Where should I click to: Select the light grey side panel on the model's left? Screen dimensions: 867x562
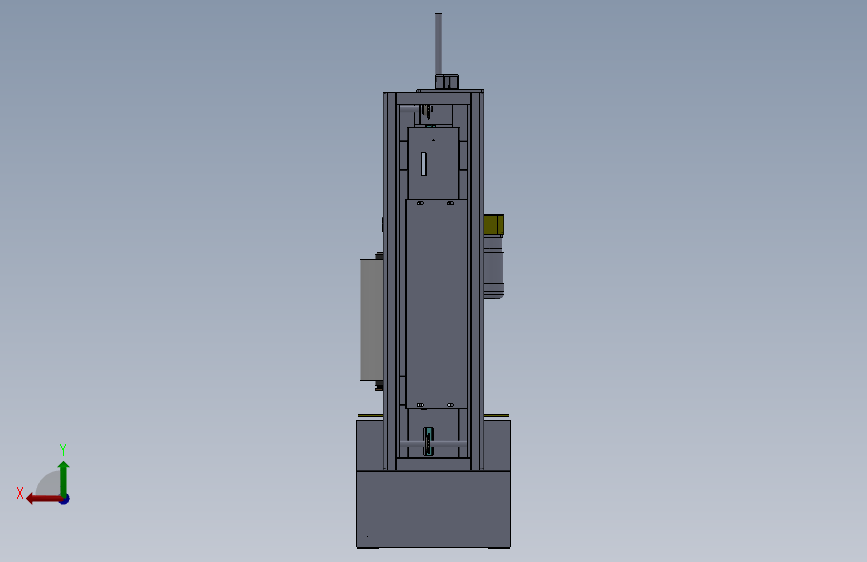click(x=371, y=320)
